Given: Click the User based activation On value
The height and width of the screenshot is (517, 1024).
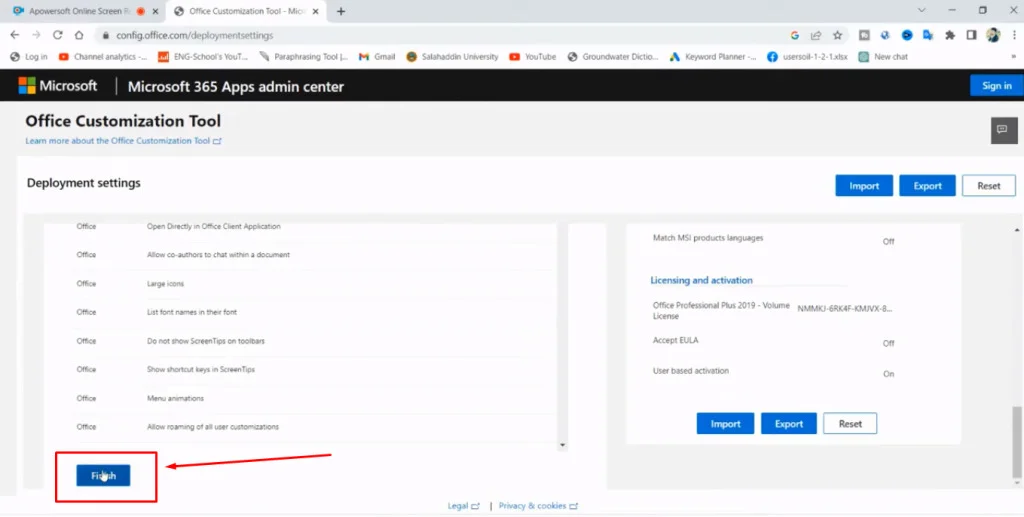Looking at the screenshot, I should point(888,374).
